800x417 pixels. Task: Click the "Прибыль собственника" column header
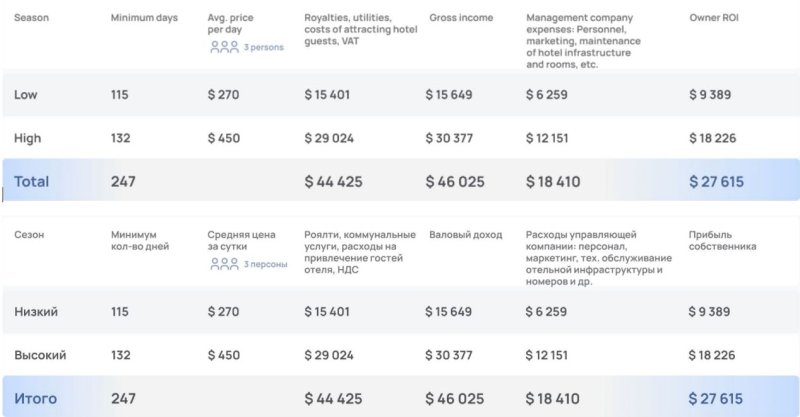tap(723, 240)
